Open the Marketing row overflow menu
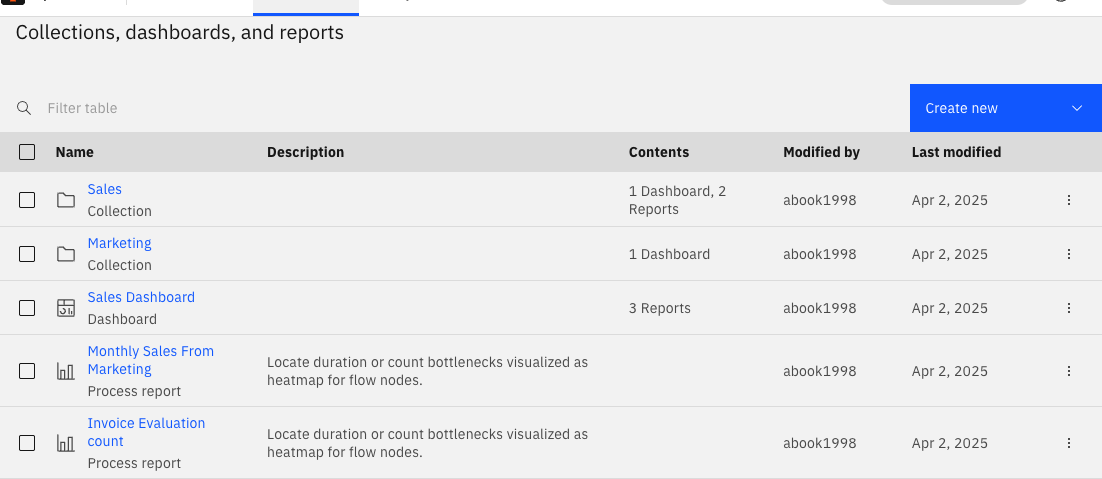 (1068, 254)
